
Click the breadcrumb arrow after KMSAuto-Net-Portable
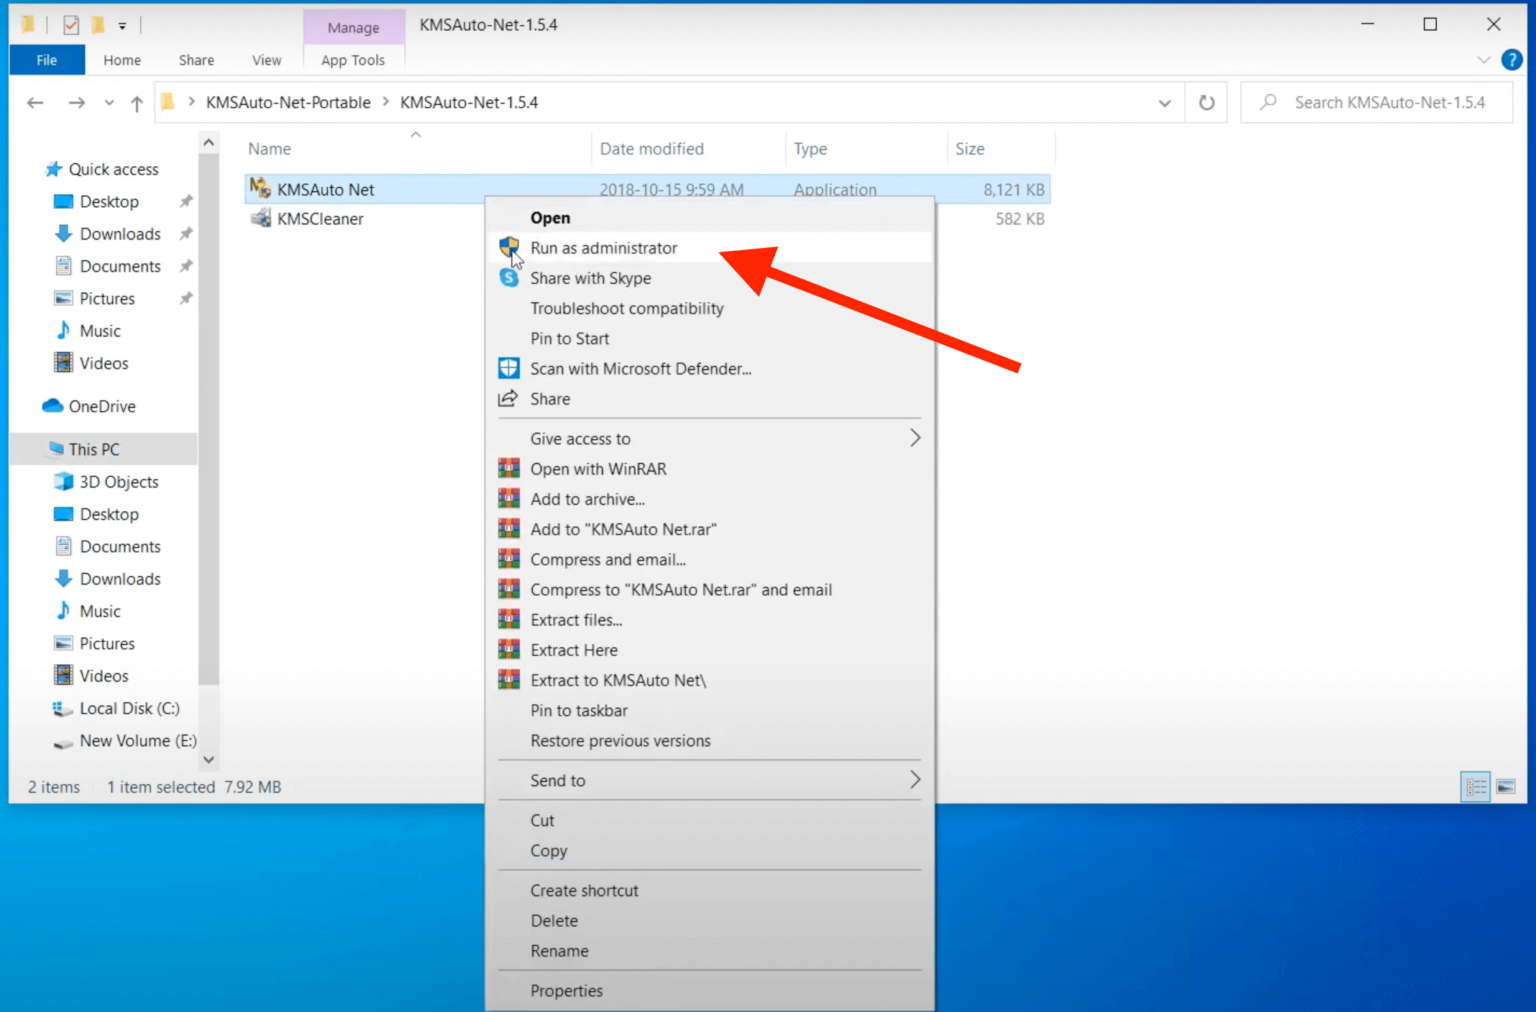[385, 102]
